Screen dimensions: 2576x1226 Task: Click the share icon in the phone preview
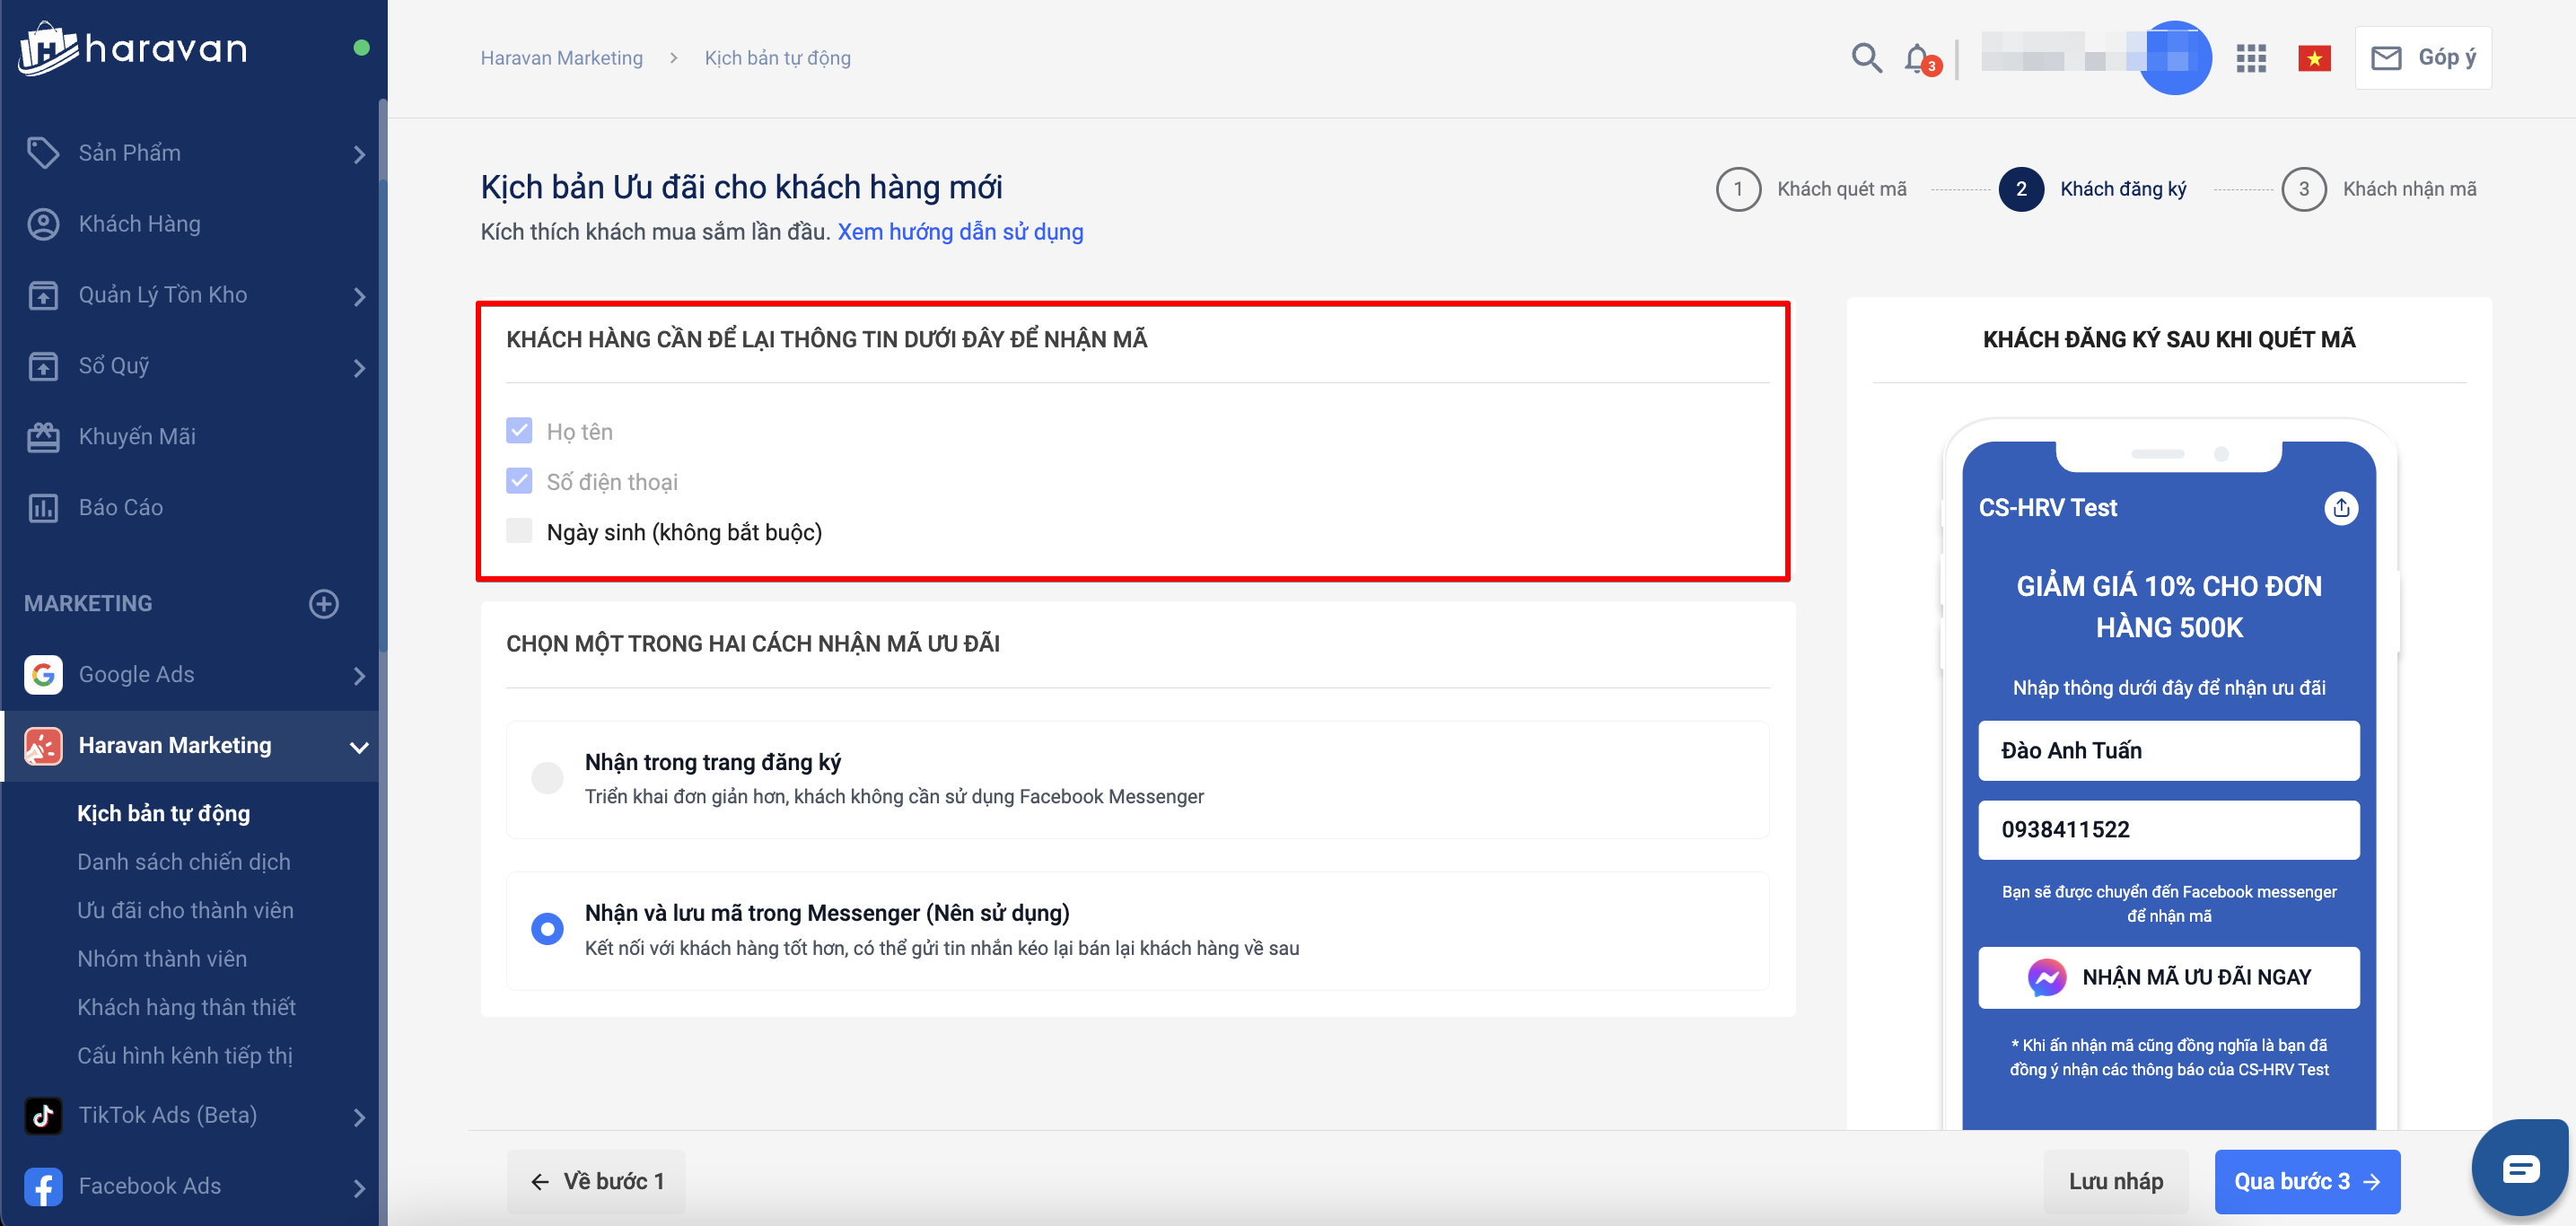coord(2341,508)
